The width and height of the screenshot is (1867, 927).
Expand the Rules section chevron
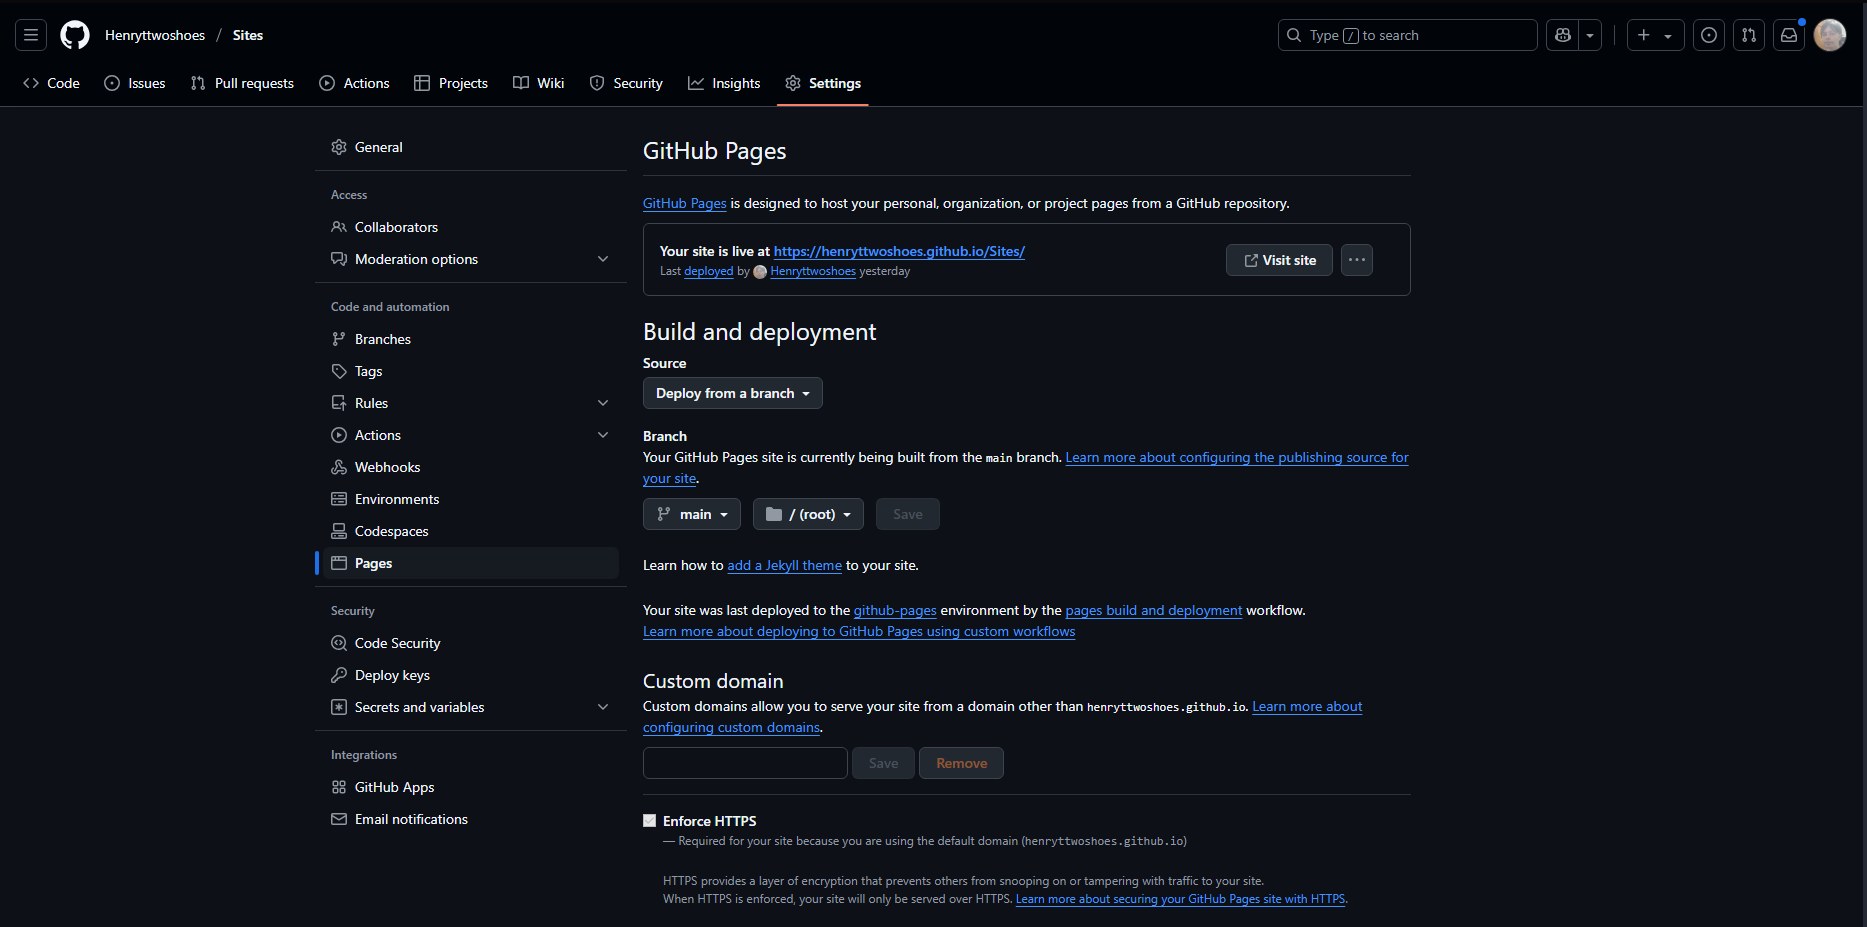tap(603, 403)
